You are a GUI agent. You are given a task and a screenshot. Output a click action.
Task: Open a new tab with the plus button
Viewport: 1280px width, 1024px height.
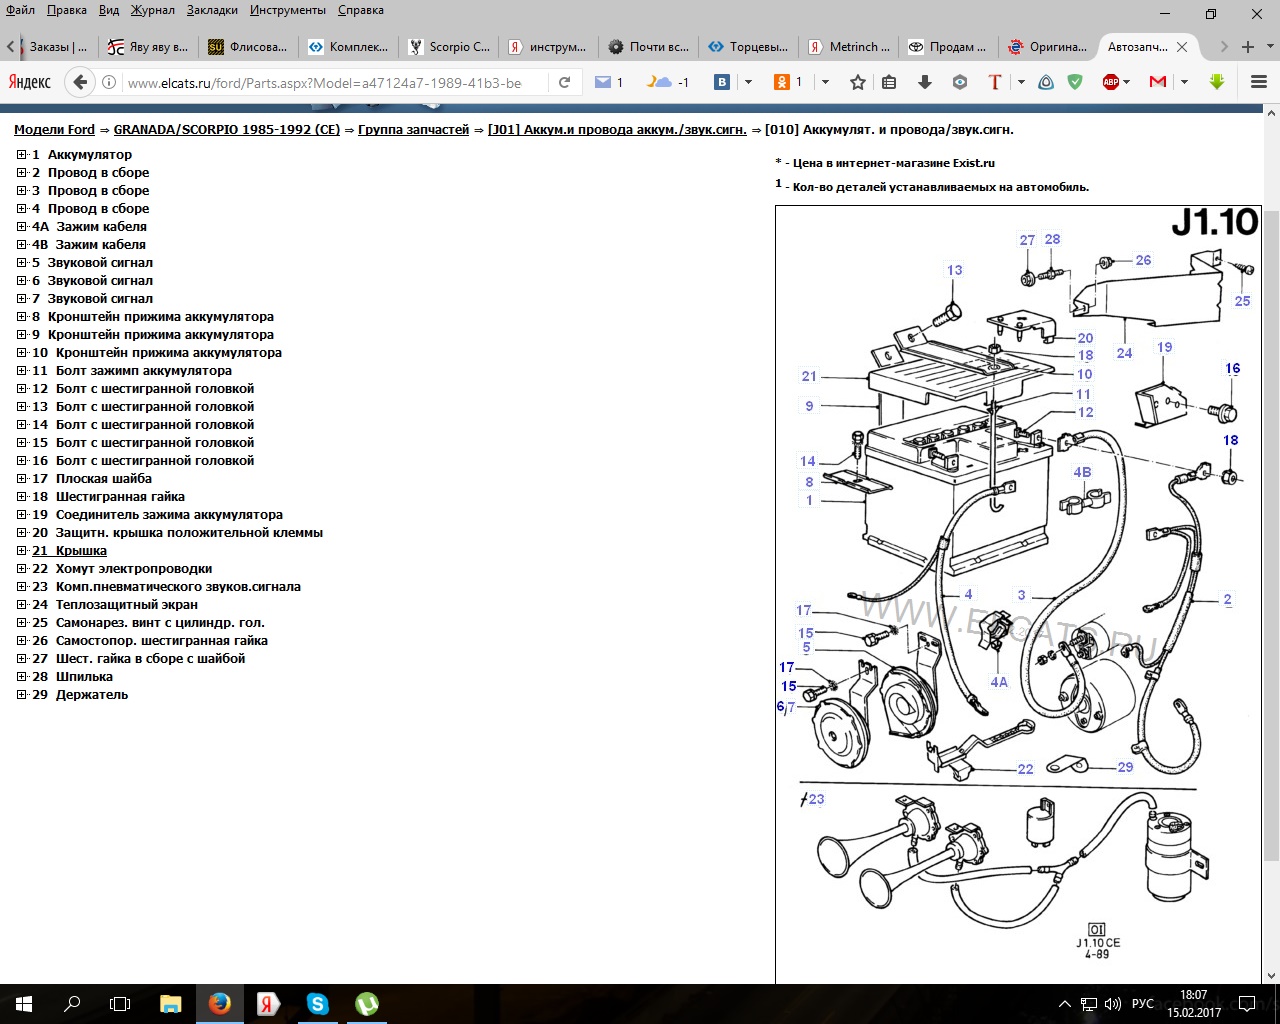pos(1248,46)
